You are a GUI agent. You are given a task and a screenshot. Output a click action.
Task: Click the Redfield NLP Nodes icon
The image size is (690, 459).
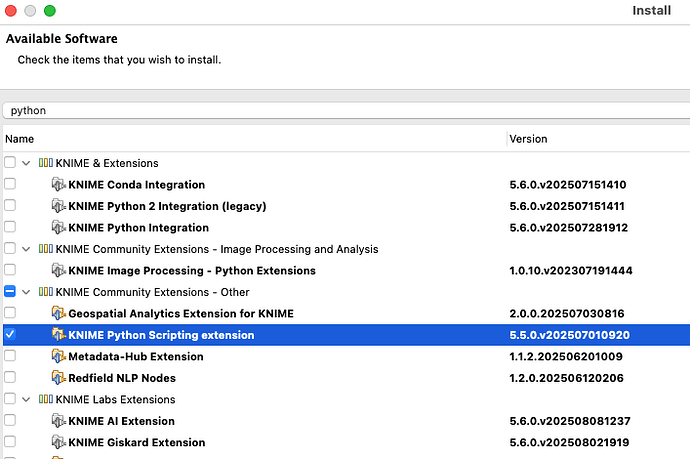coord(57,378)
